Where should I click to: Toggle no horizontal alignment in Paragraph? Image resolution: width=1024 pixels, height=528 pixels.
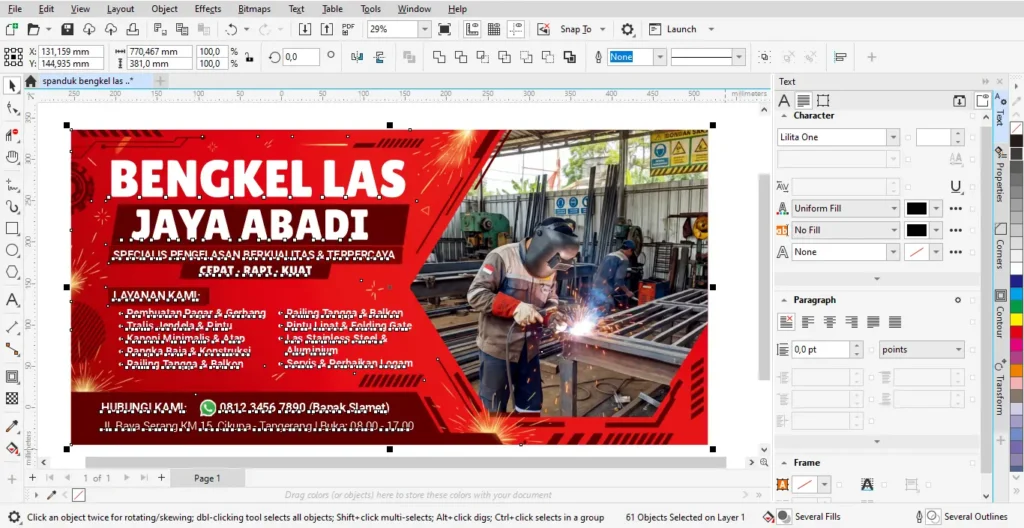(786, 322)
